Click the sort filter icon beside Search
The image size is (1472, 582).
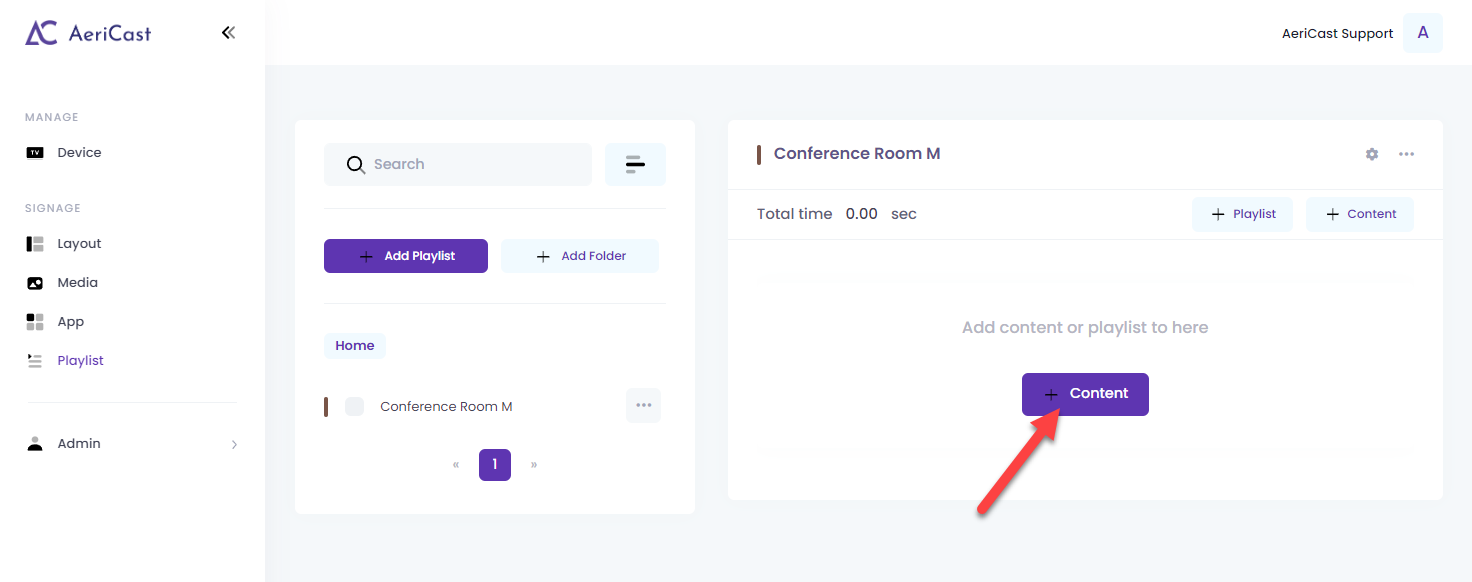click(635, 165)
